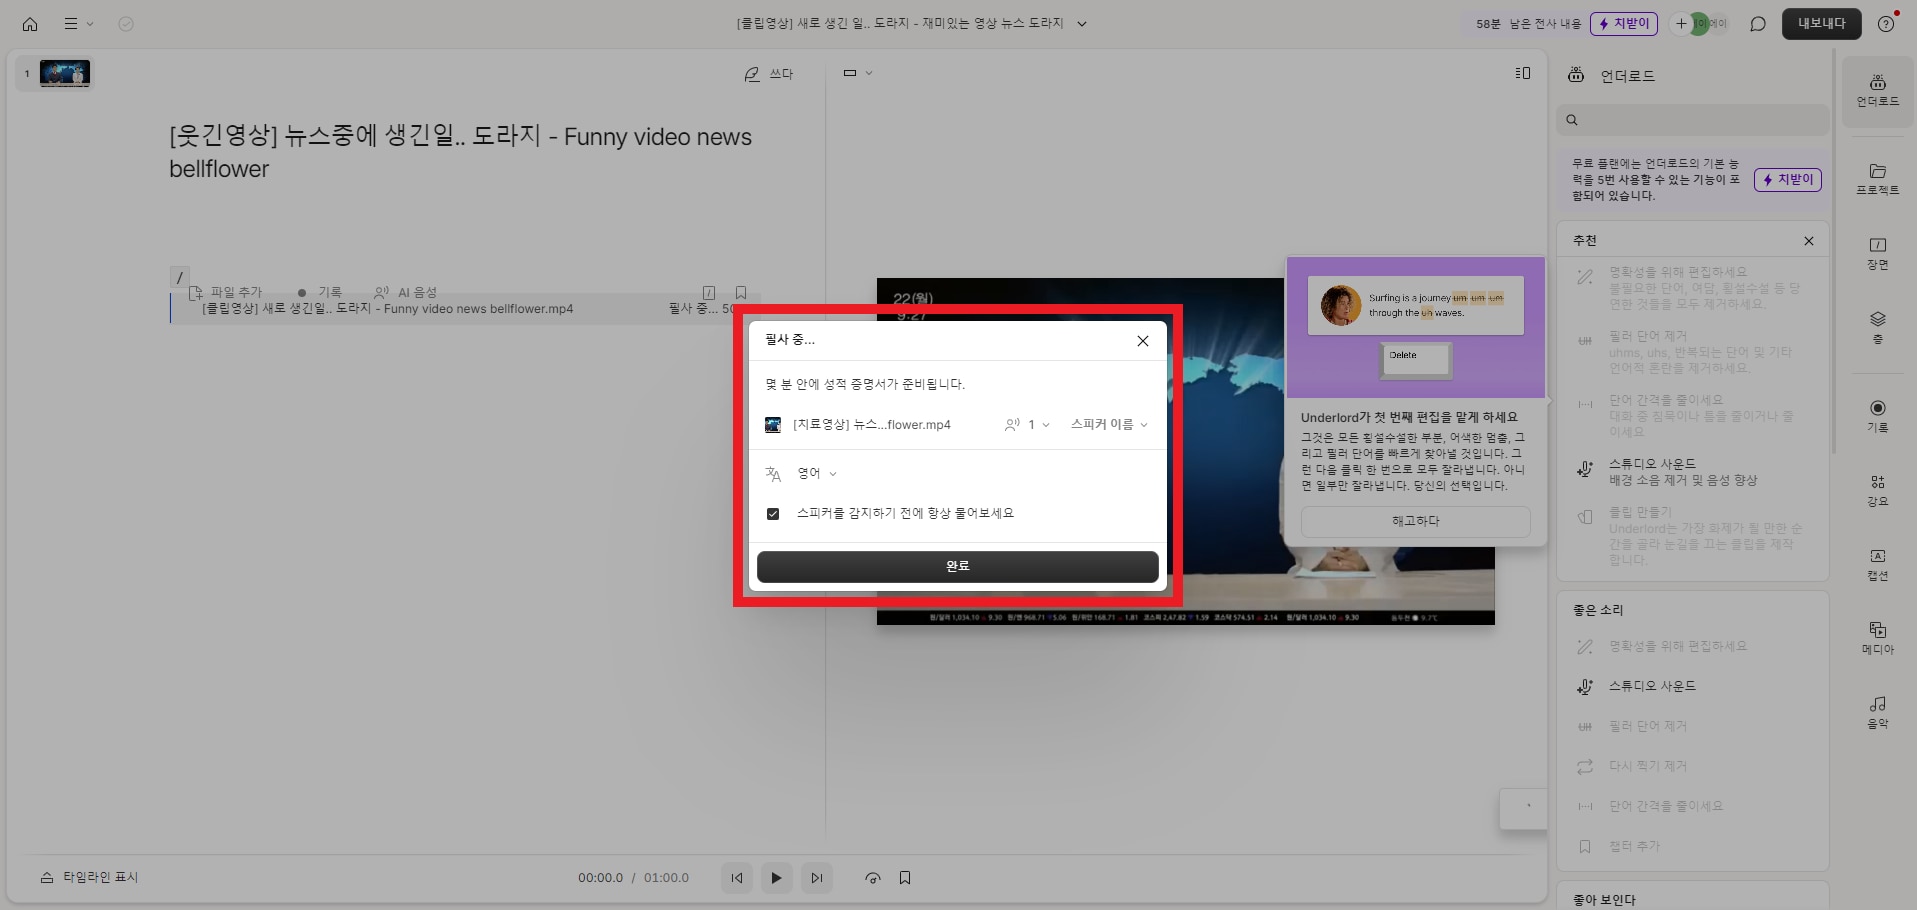
Task: Click the video preview canvas
Action: click(1185, 451)
